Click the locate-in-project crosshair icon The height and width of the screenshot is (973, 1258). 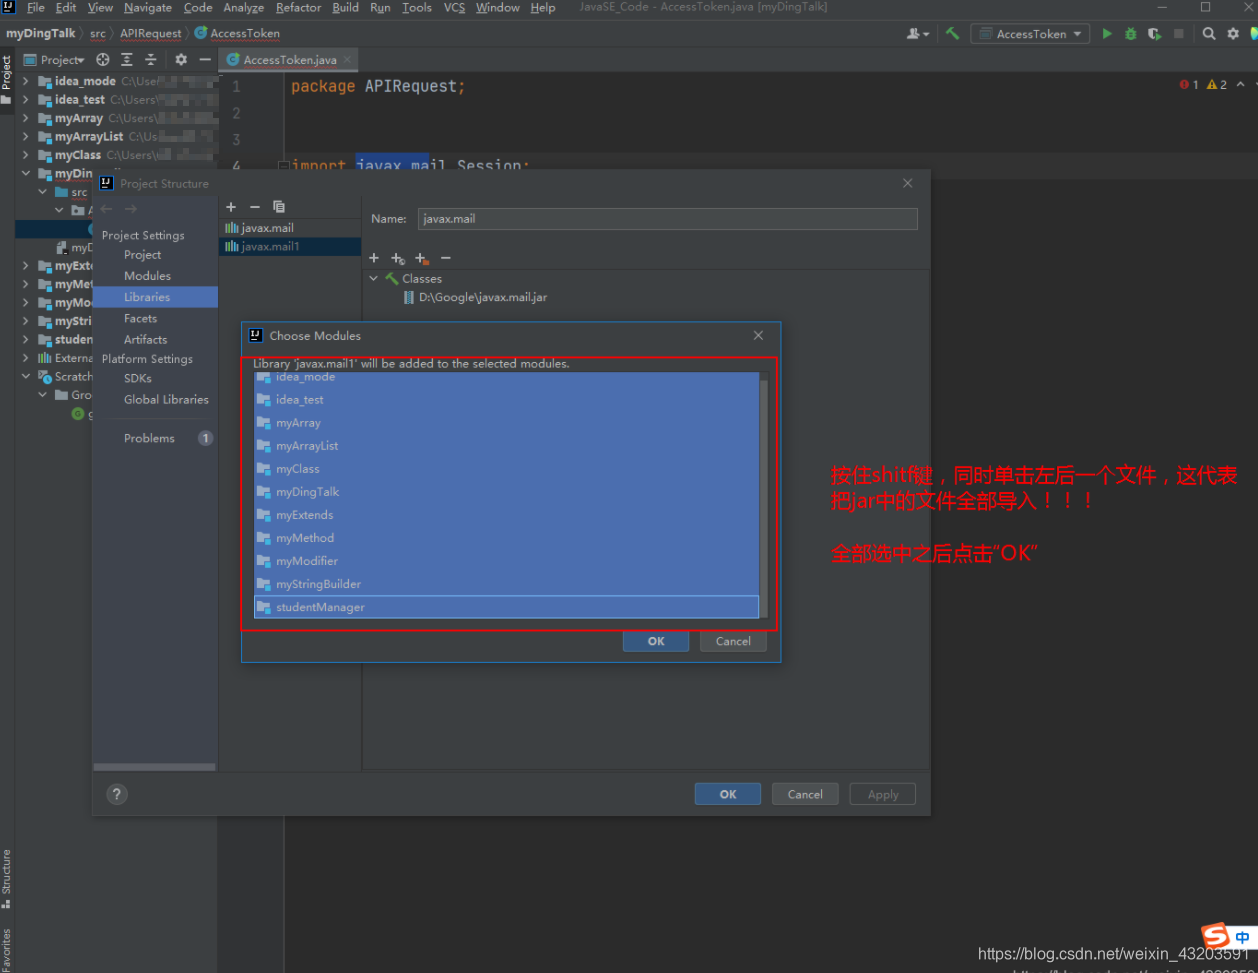[102, 60]
